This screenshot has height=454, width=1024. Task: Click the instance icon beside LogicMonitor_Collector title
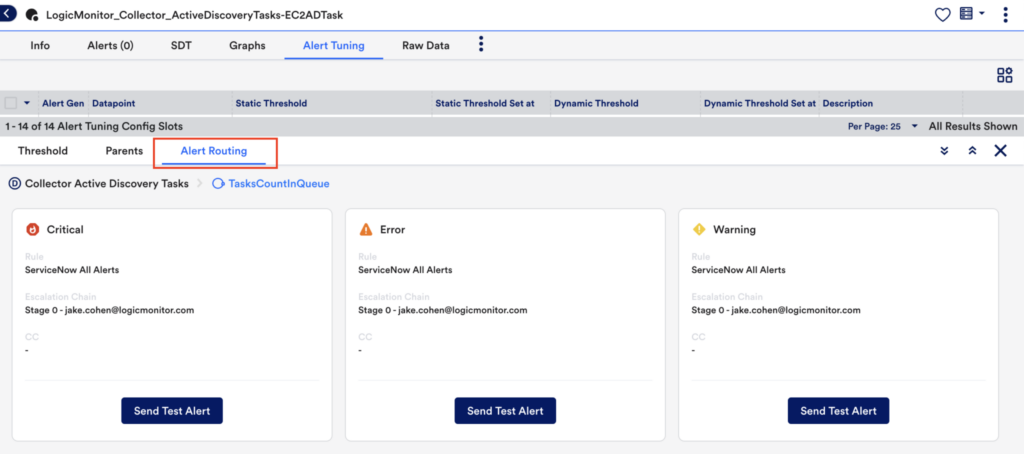pyautogui.click(x=31, y=15)
